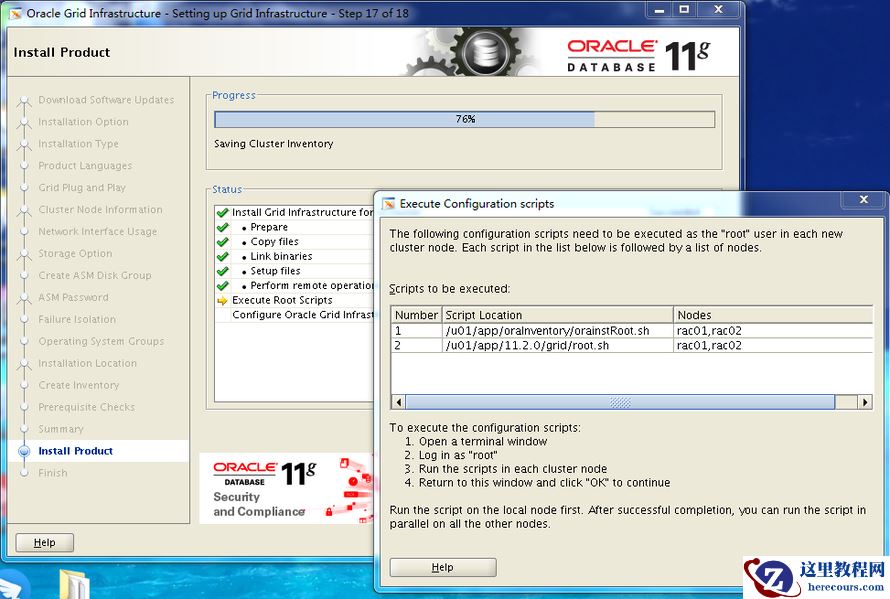Click the Number column header
The height and width of the screenshot is (599, 890).
pos(416,315)
